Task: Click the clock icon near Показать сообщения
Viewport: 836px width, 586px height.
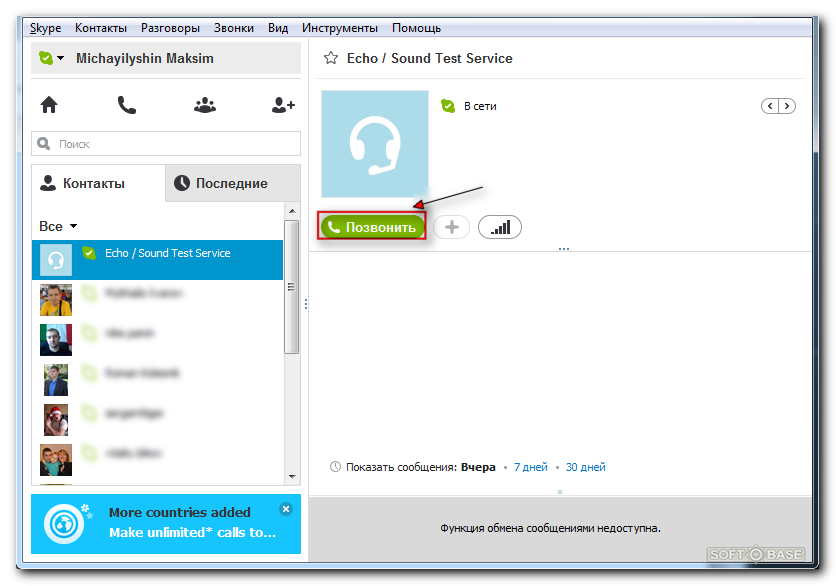Action: (x=335, y=467)
